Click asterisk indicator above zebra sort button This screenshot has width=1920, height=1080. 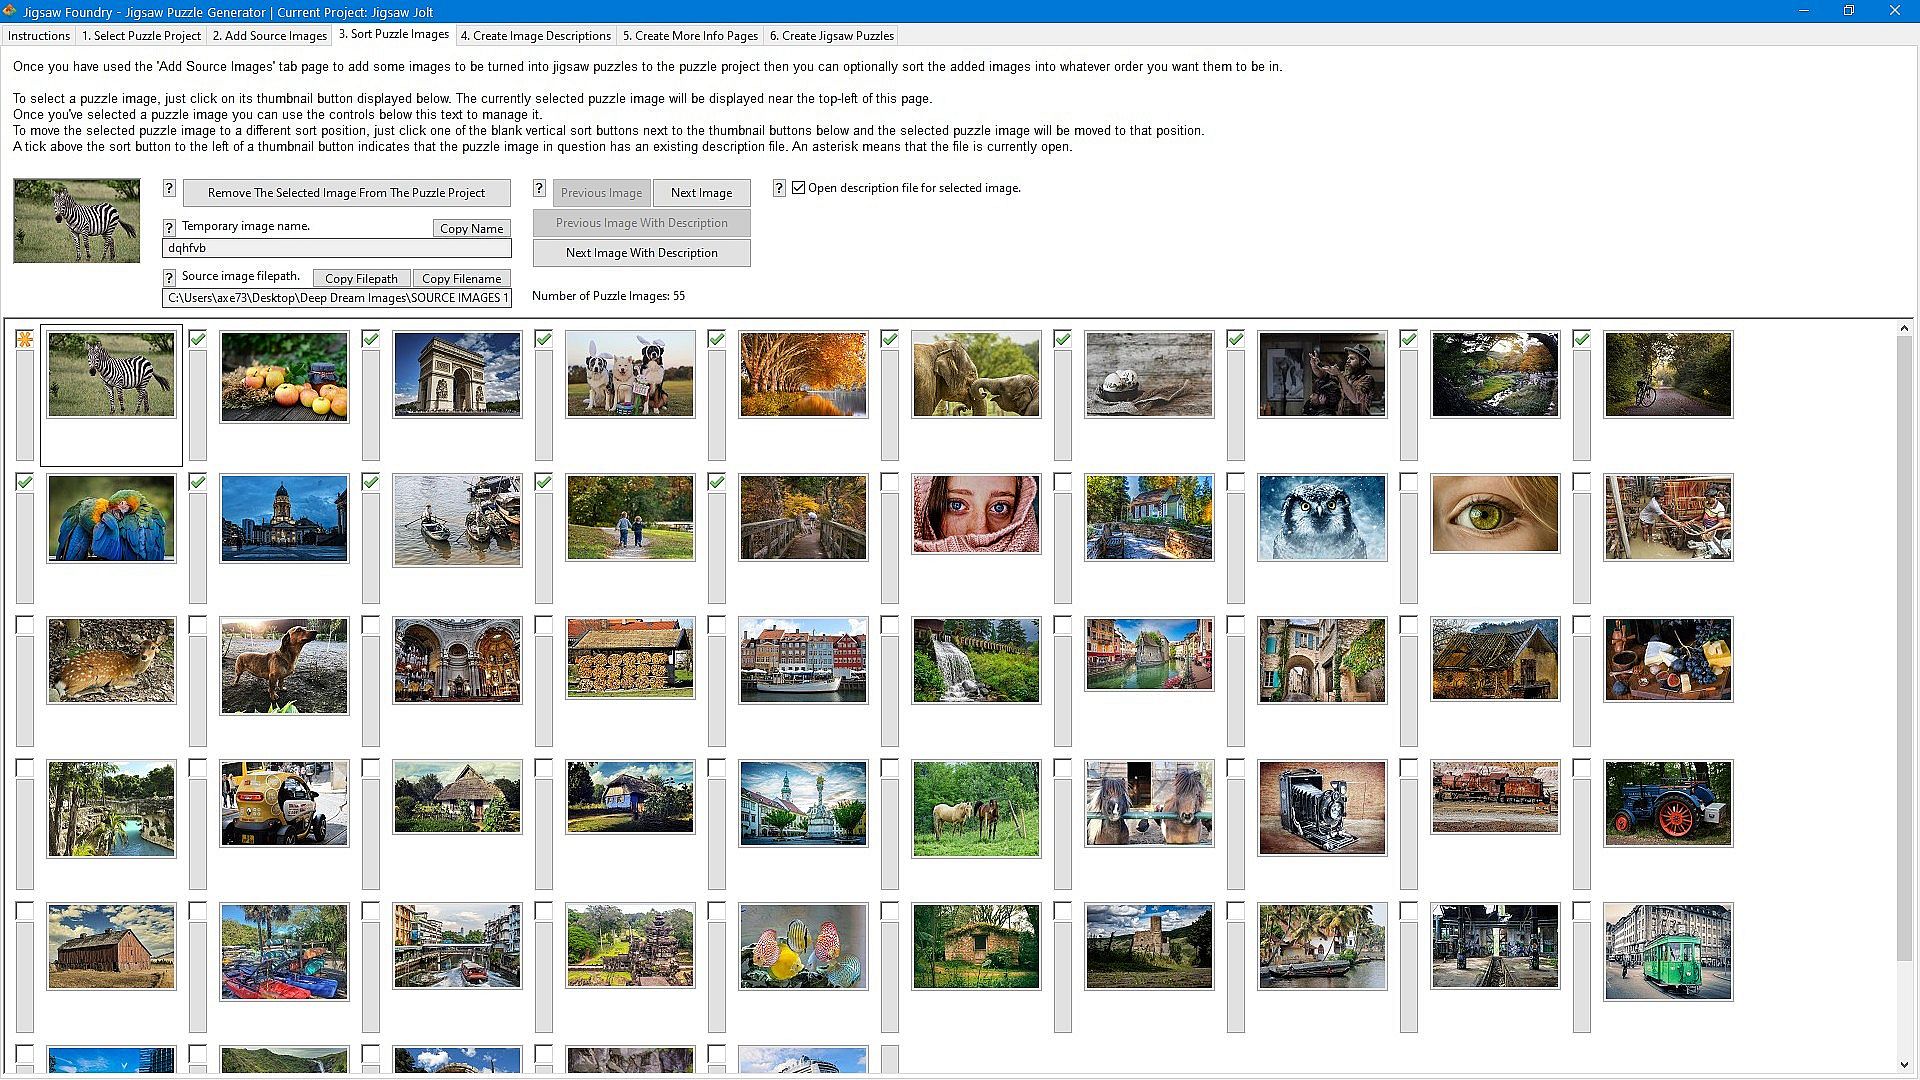click(x=25, y=340)
